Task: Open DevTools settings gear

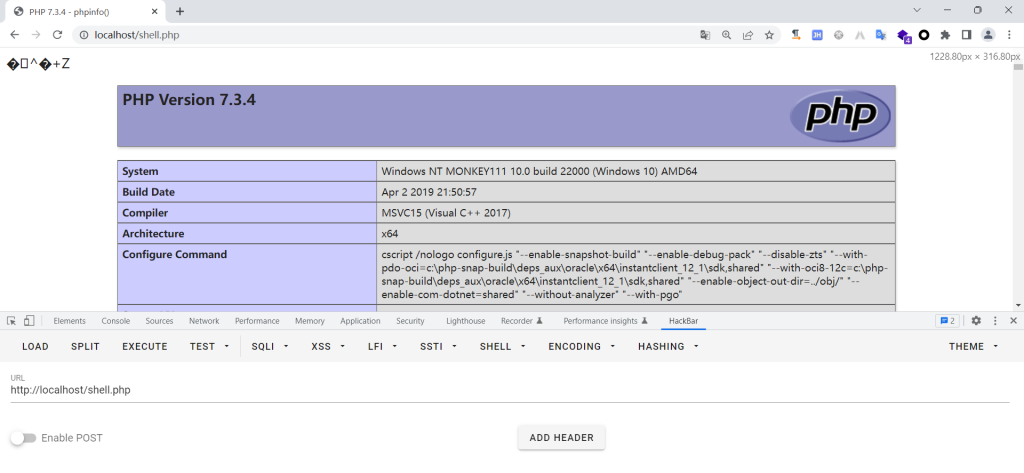Action: click(976, 321)
